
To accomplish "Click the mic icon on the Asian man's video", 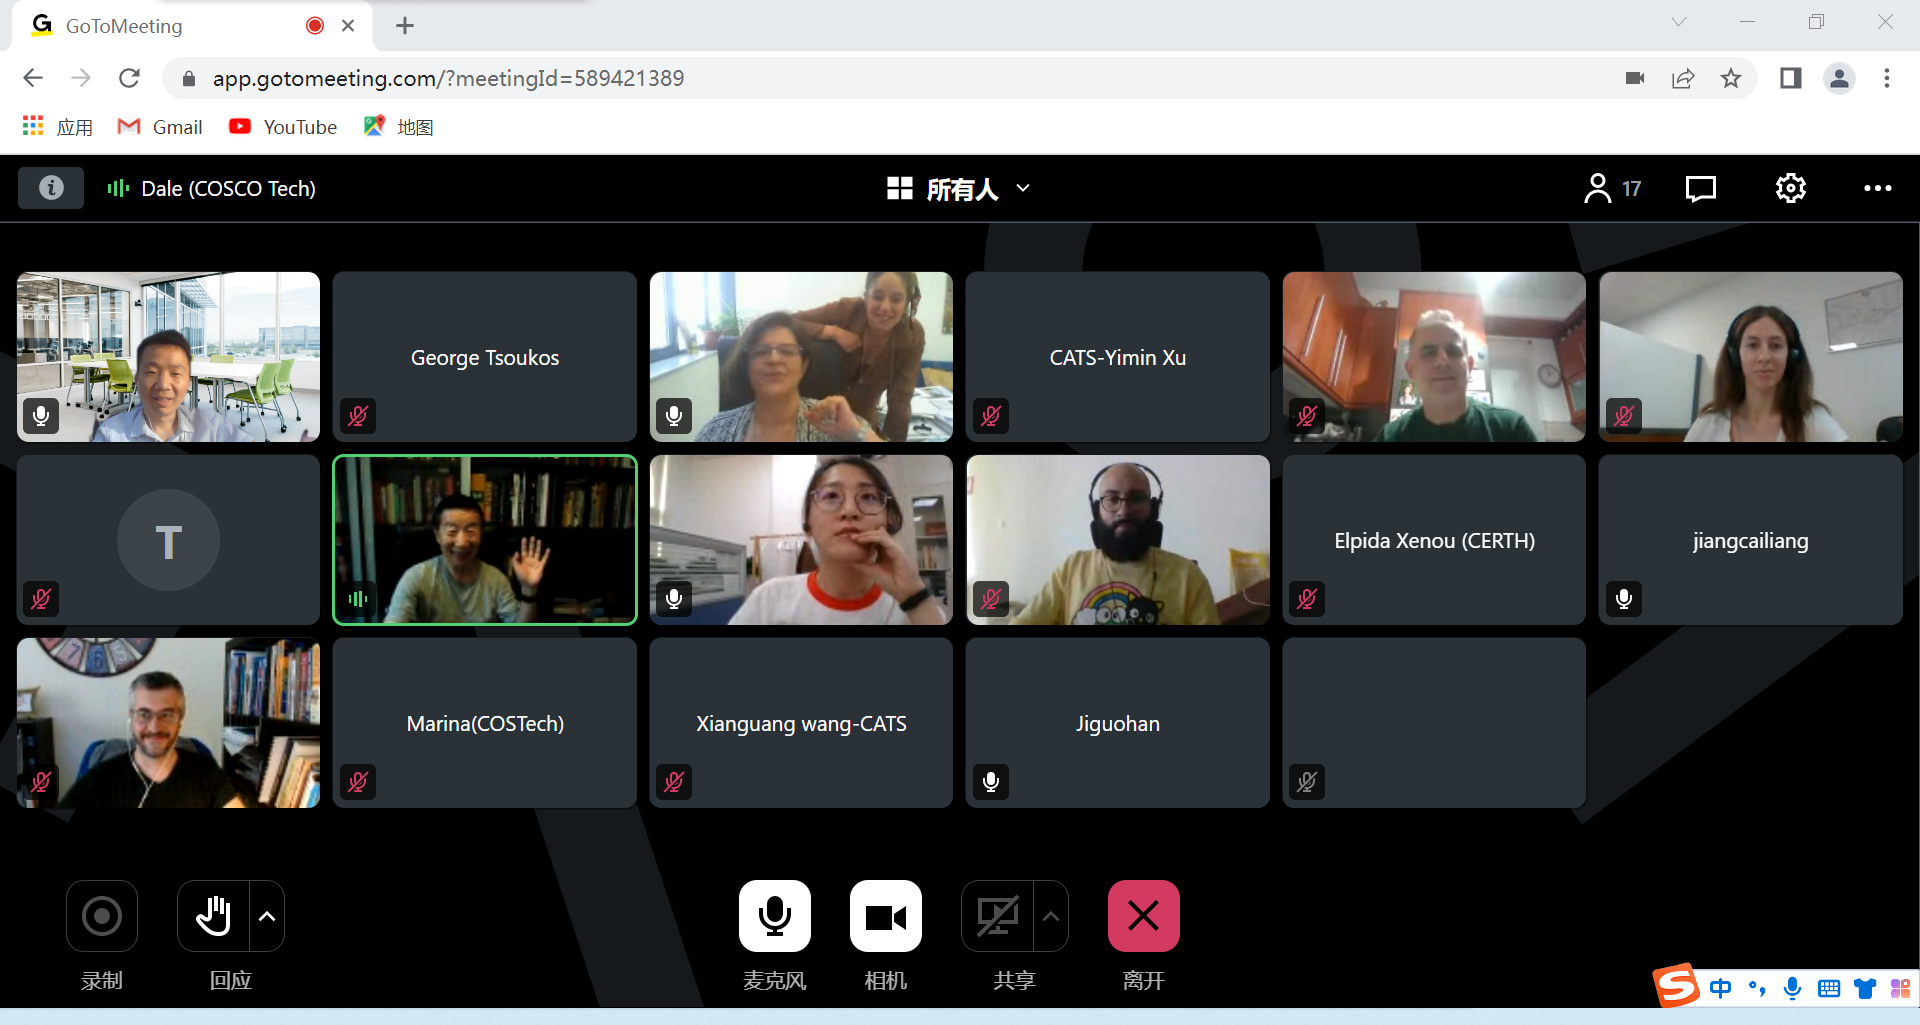I will (x=41, y=415).
